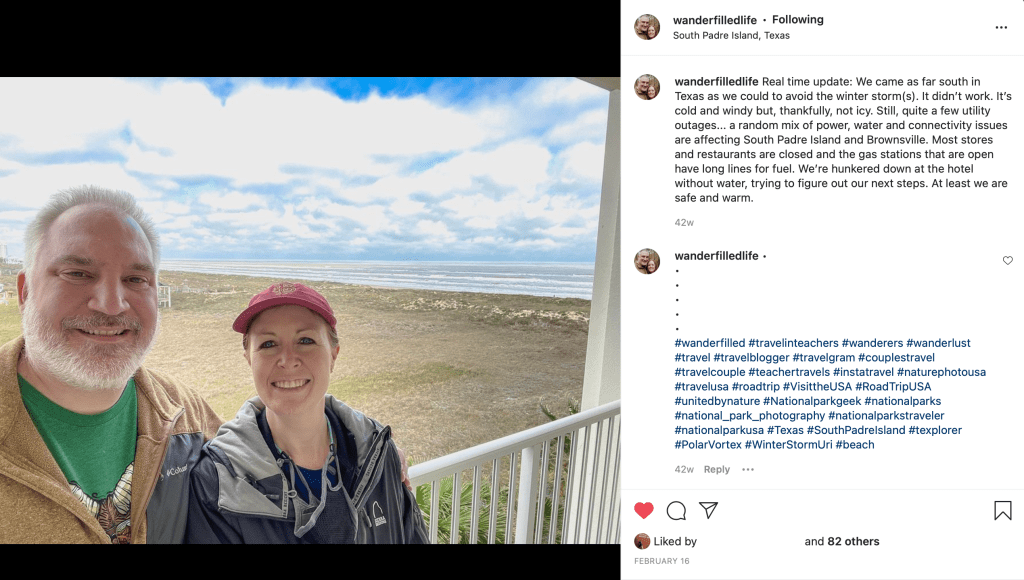
Task: Open the #SouthPadreIsland hashtag
Action: coord(856,430)
